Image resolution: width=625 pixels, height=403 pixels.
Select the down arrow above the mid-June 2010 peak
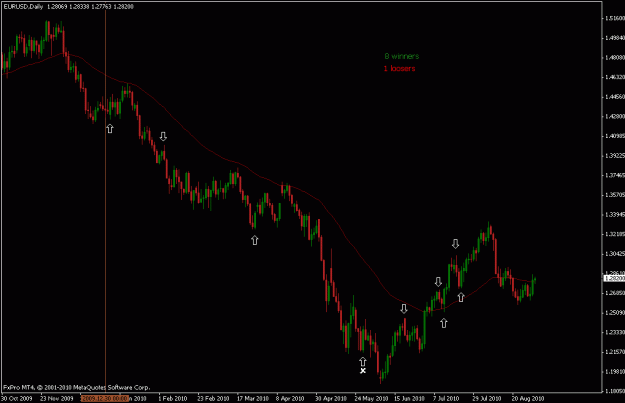404,309
